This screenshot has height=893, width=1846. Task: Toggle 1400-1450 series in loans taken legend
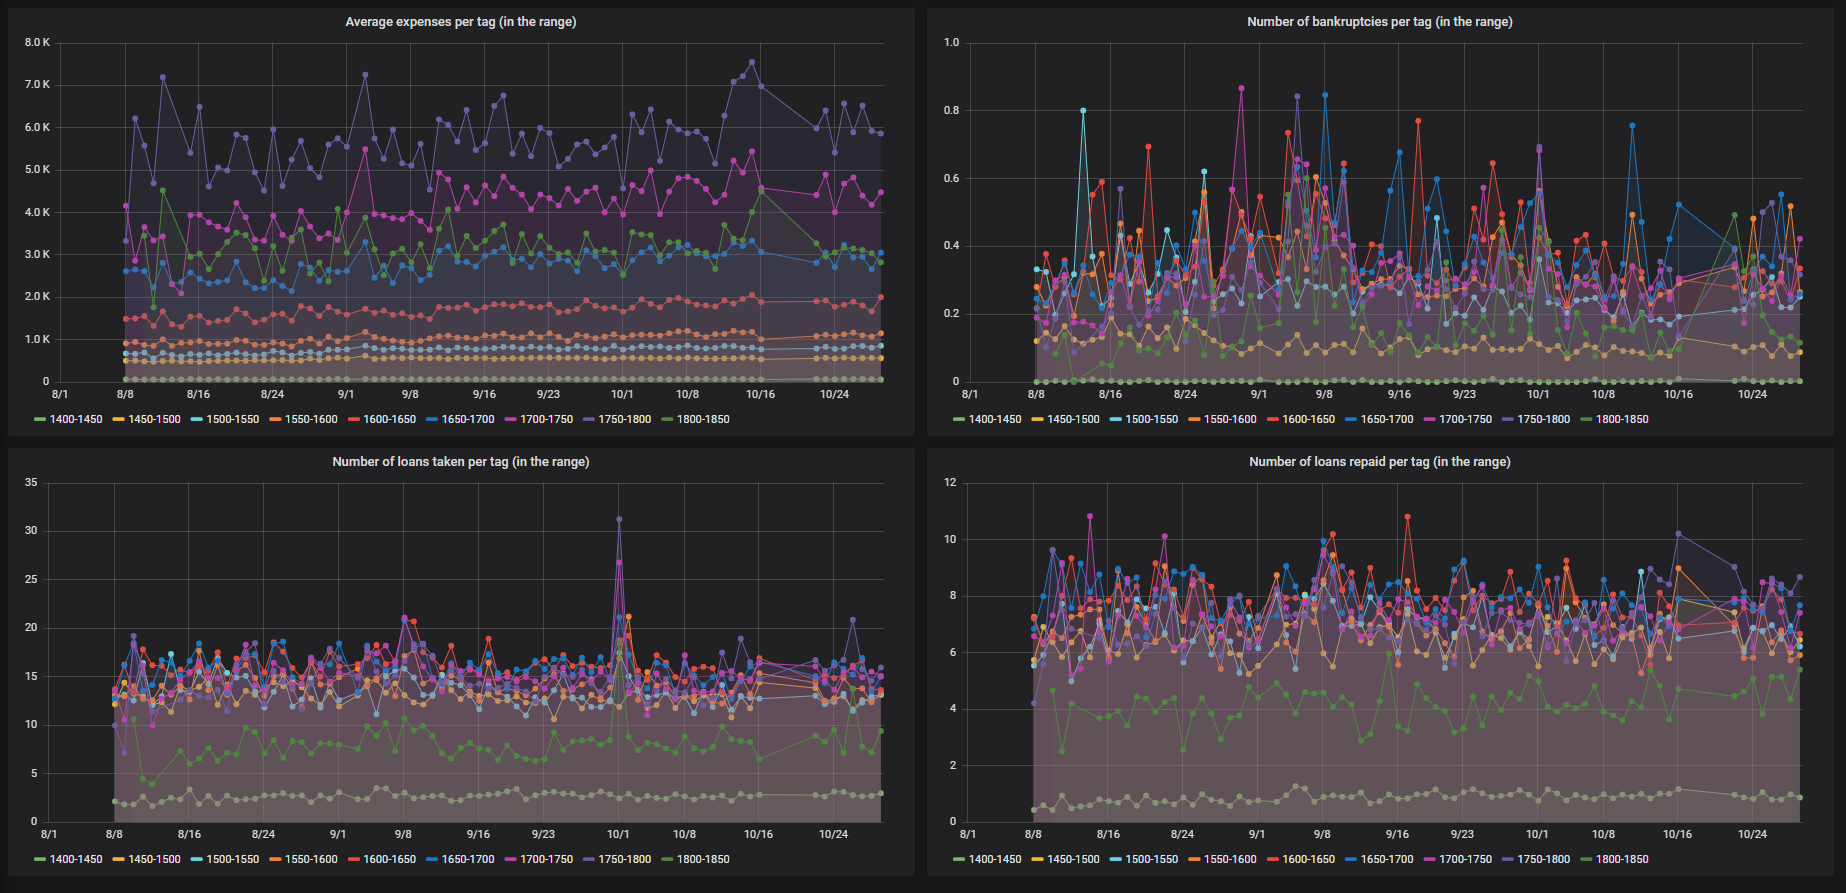click(68, 859)
